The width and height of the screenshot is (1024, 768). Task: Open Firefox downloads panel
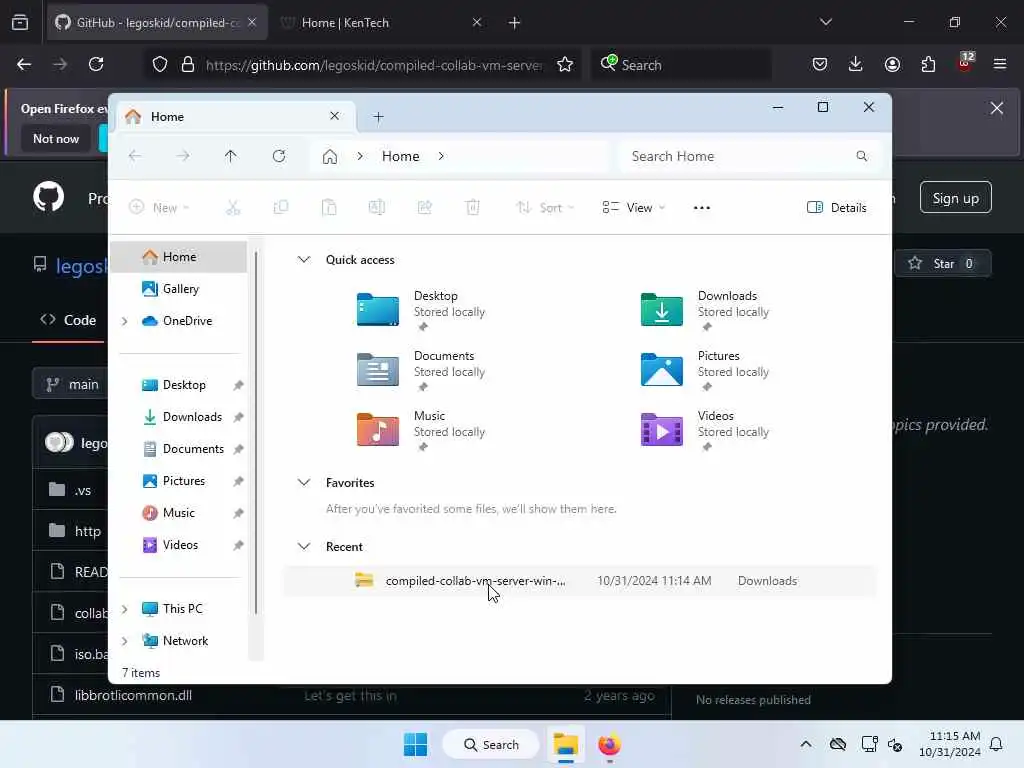(x=856, y=64)
